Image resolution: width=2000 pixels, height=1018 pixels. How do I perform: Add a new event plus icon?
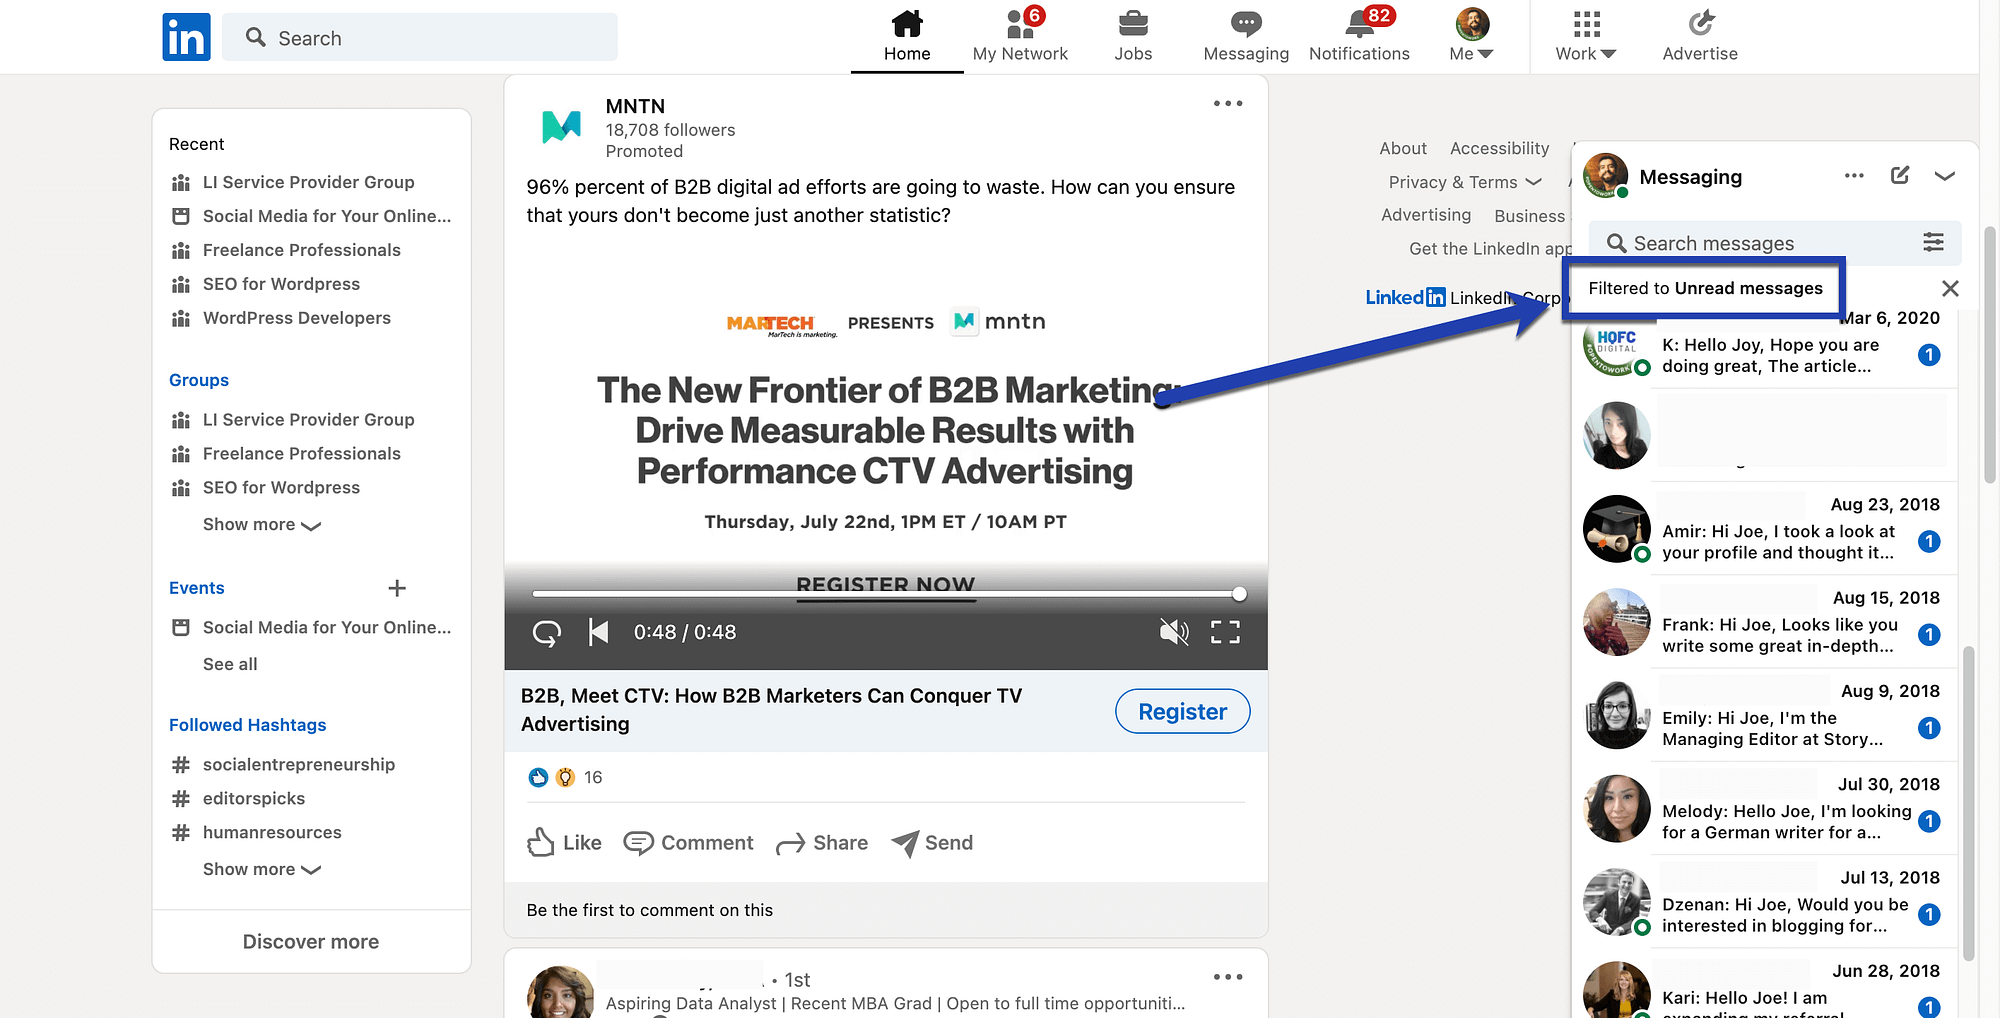click(397, 588)
